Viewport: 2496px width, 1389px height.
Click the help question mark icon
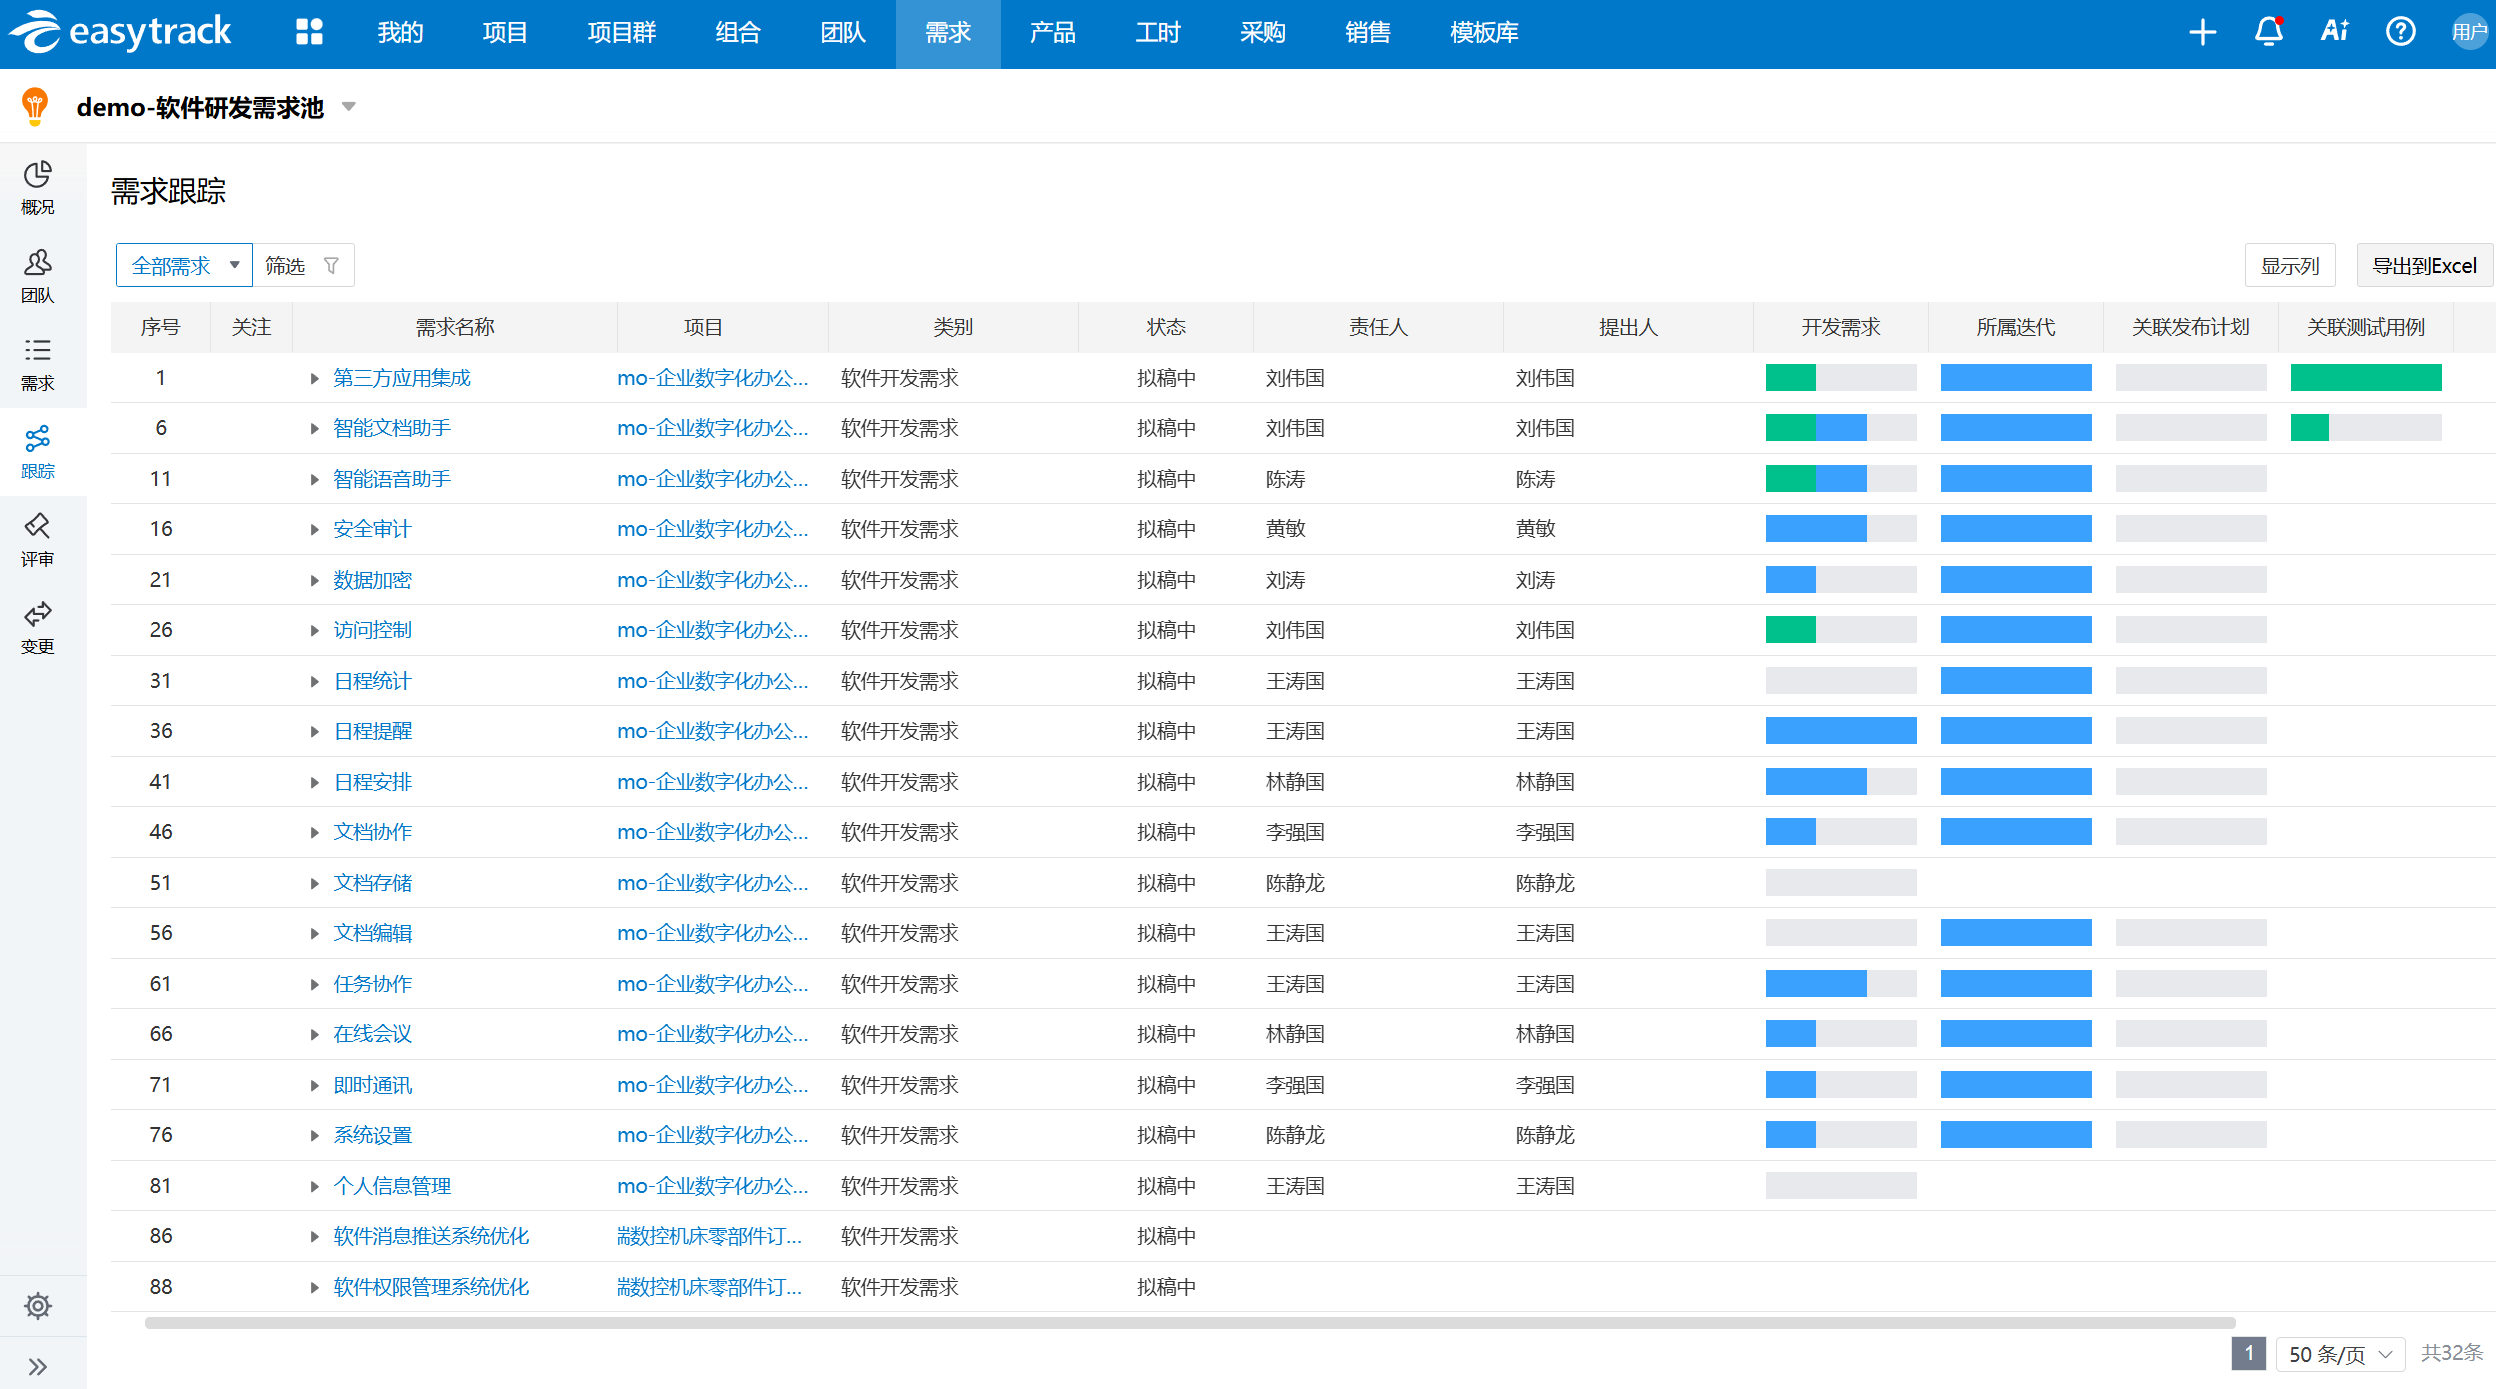pos(2400,32)
